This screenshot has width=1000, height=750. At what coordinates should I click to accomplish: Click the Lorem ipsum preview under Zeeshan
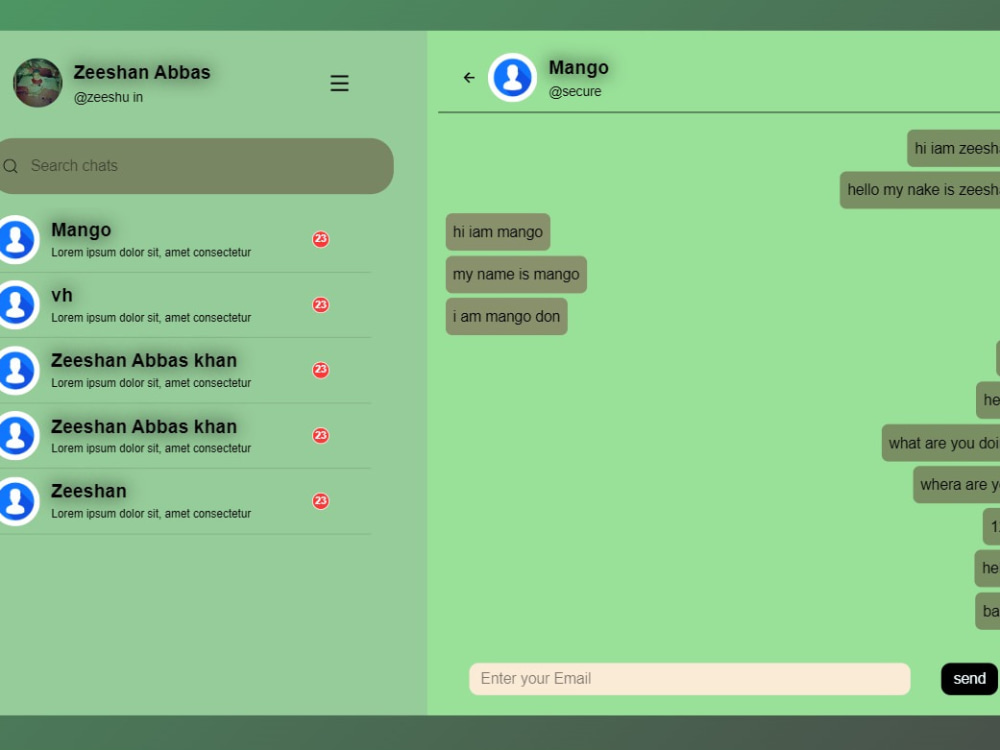(x=151, y=513)
